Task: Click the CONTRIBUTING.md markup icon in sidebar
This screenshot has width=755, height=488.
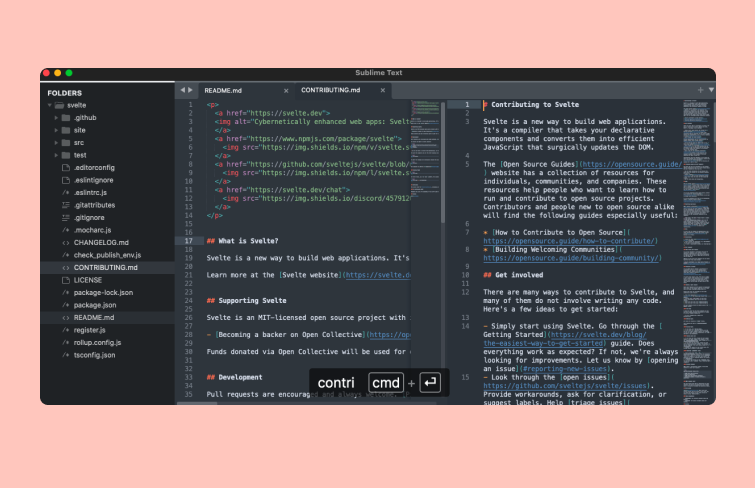Action: (66, 268)
